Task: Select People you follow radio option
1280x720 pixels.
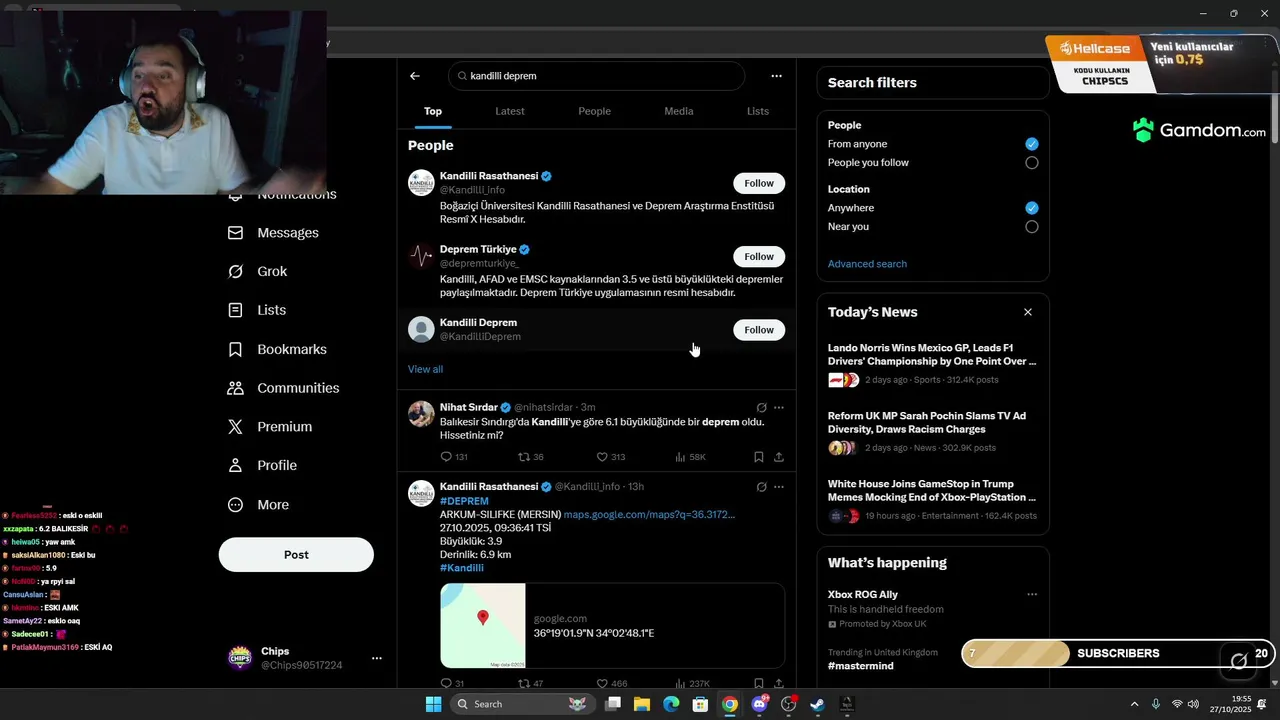Action: pos(1032,163)
